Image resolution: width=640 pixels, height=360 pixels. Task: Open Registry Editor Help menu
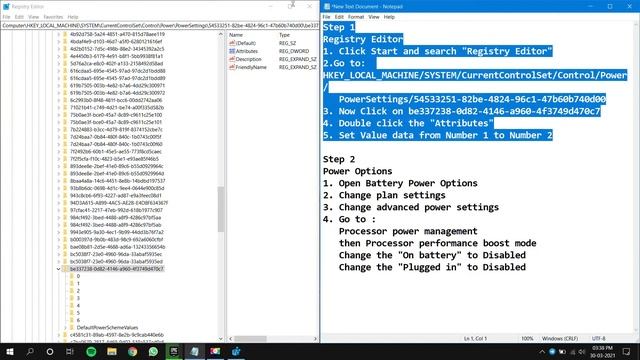[x=73, y=17]
